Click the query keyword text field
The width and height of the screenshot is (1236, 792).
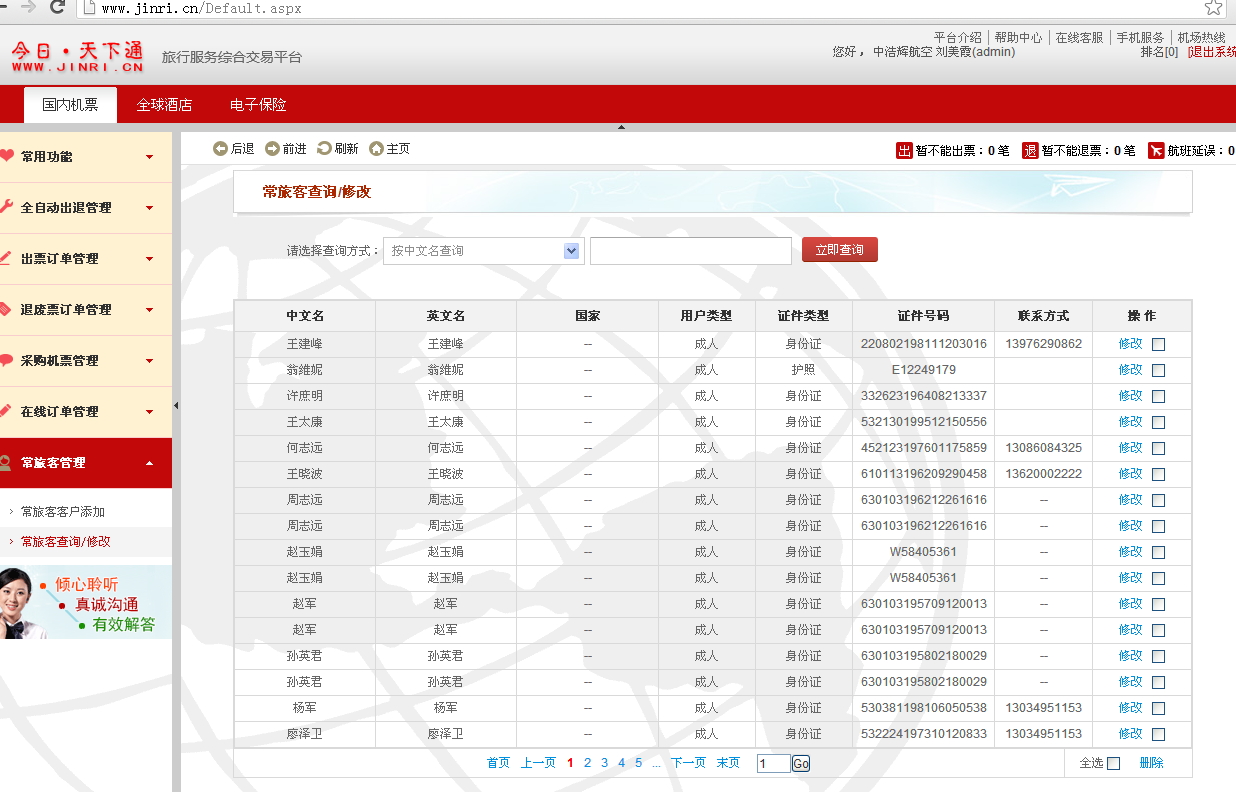(691, 251)
